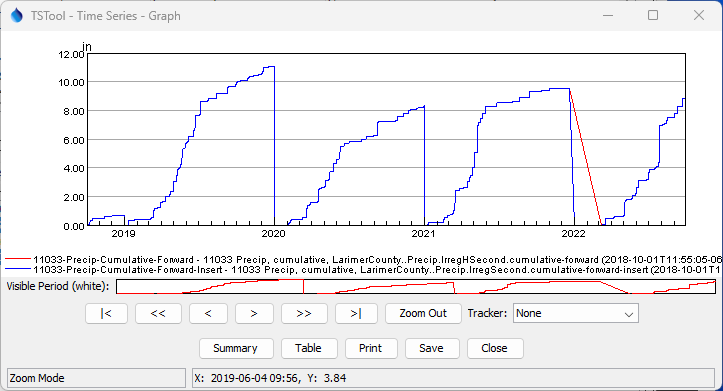Close the window using the title bar X

[699, 16]
